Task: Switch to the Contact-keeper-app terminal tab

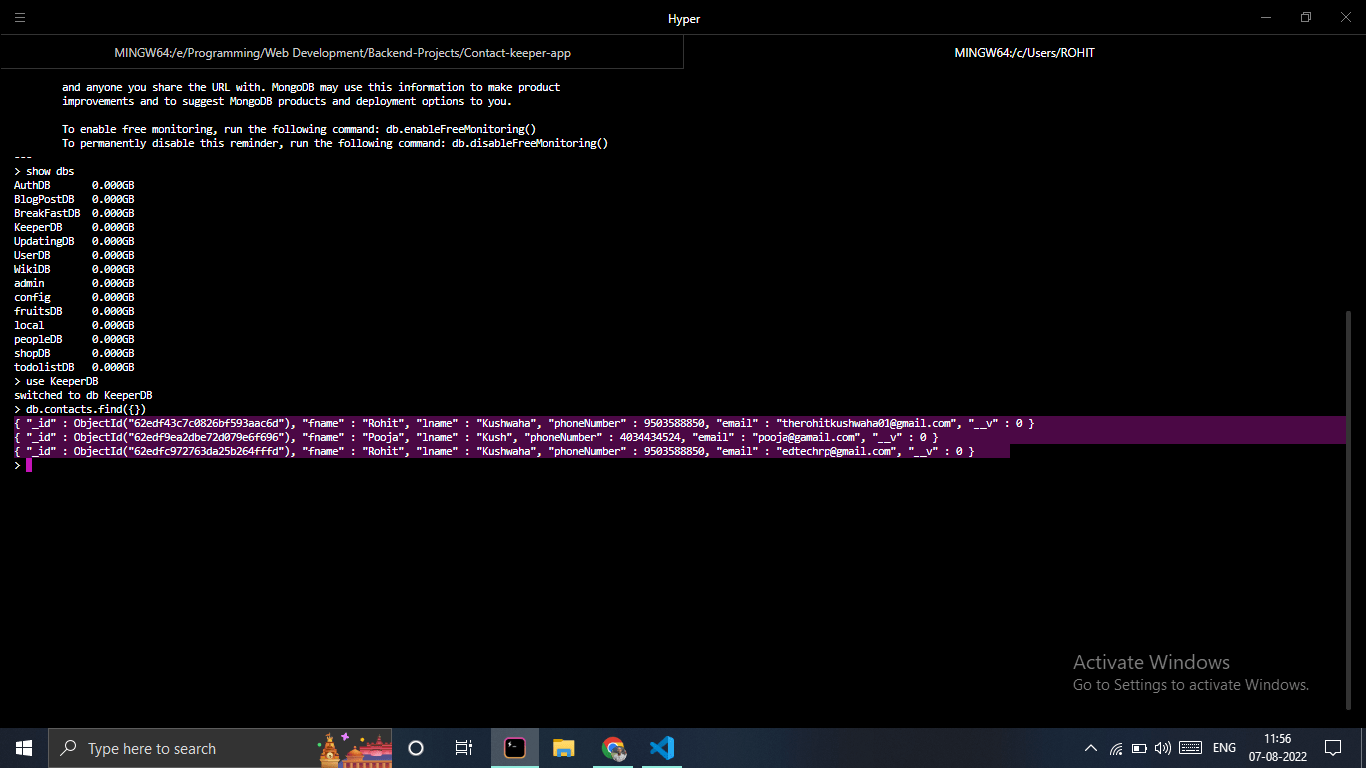Action: click(x=342, y=52)
